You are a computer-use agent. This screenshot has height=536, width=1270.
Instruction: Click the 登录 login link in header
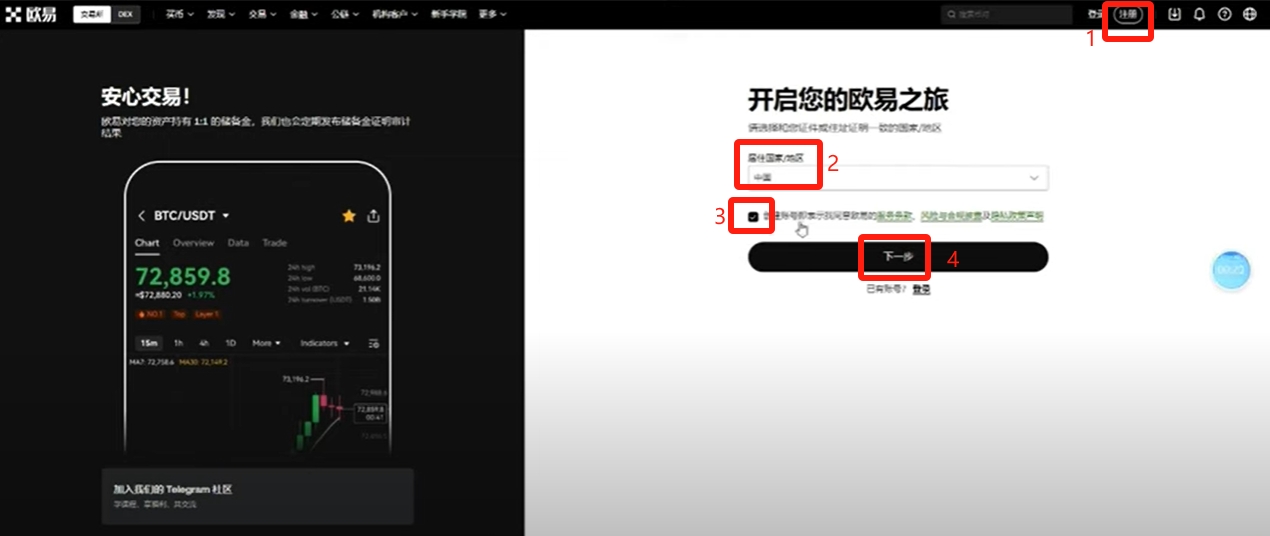click(1096, 15)
